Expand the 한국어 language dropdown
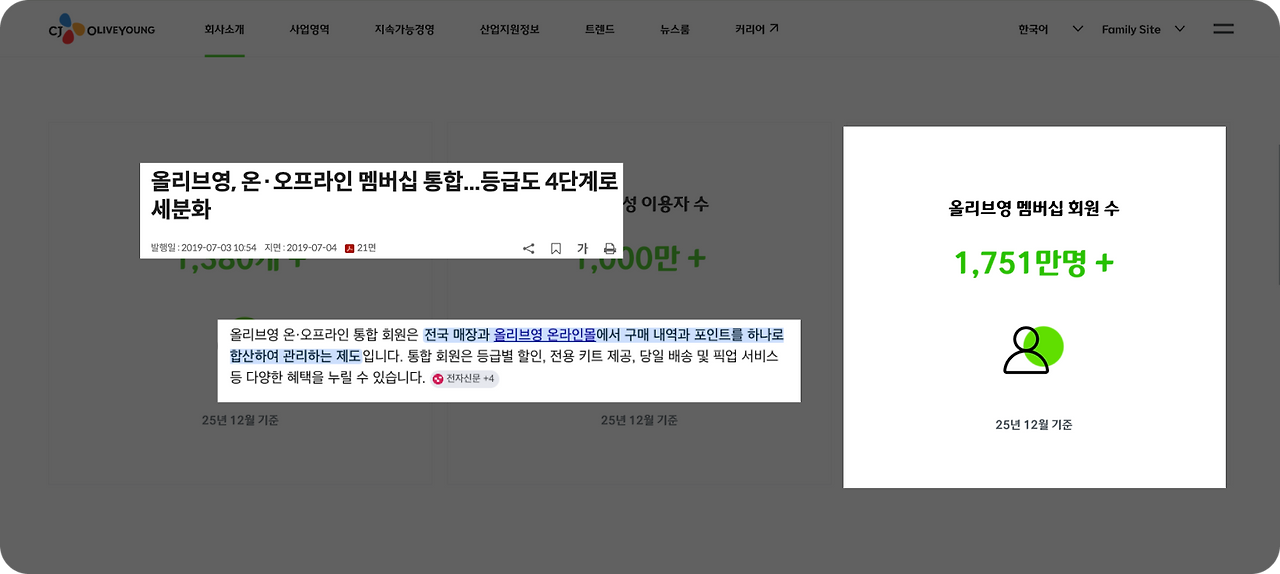Viewport: 1280px width, 574px height. (x=1050, y=29)
